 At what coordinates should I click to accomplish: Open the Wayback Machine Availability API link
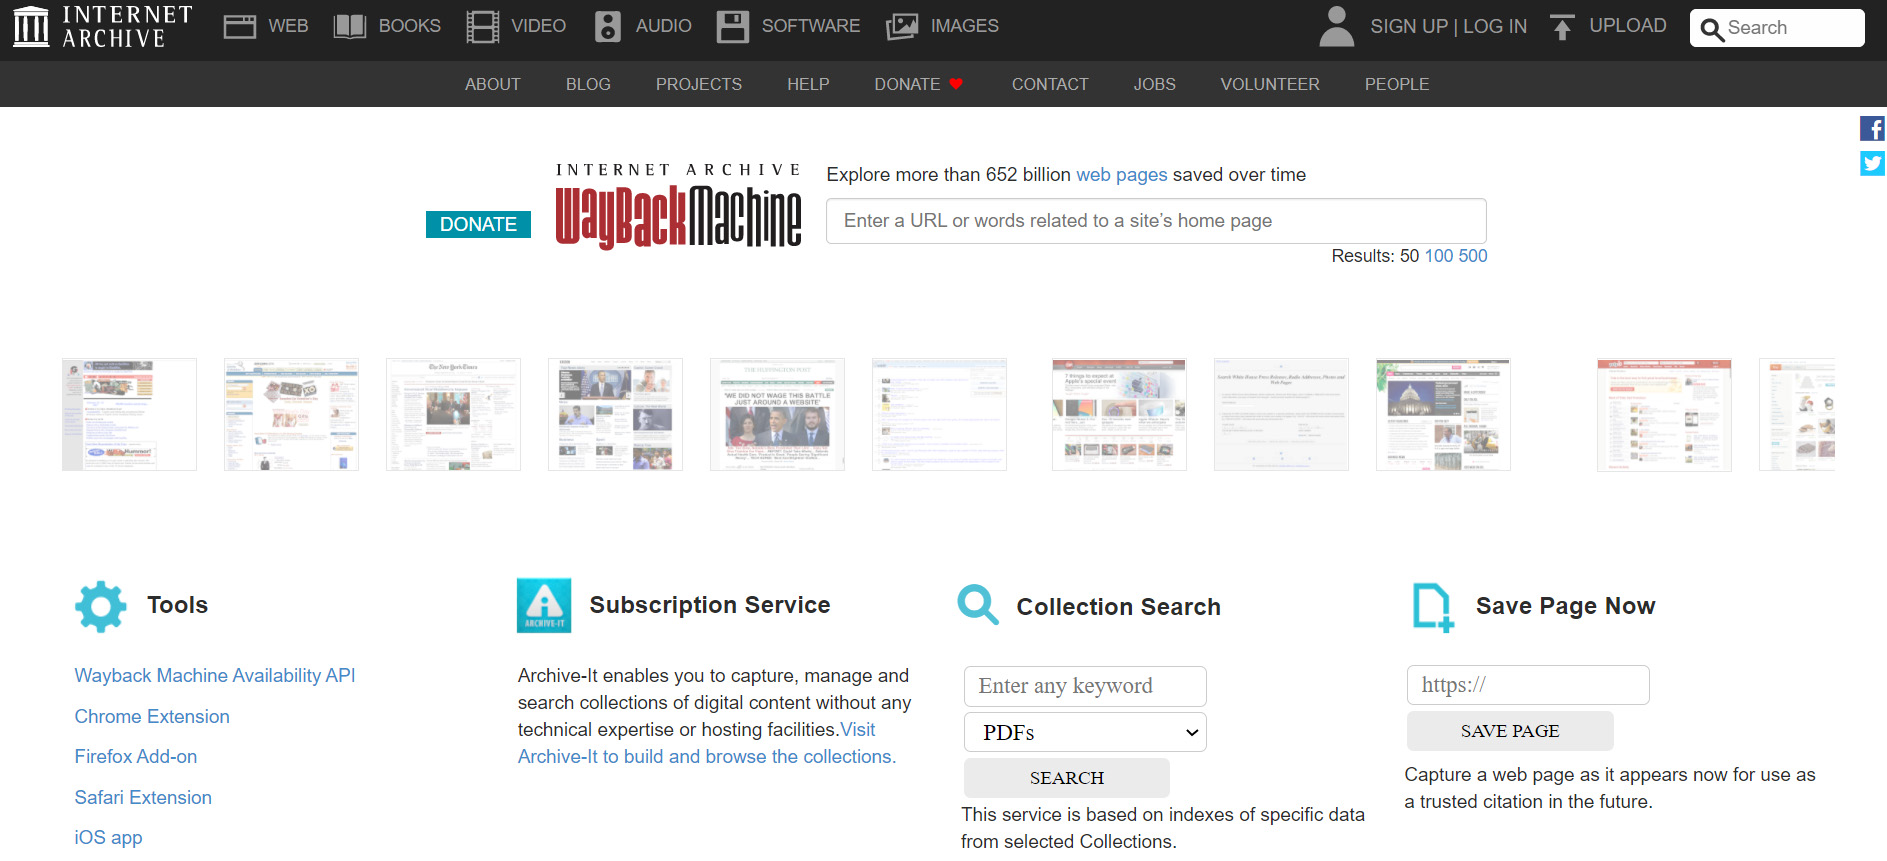[x=215, y=676]
